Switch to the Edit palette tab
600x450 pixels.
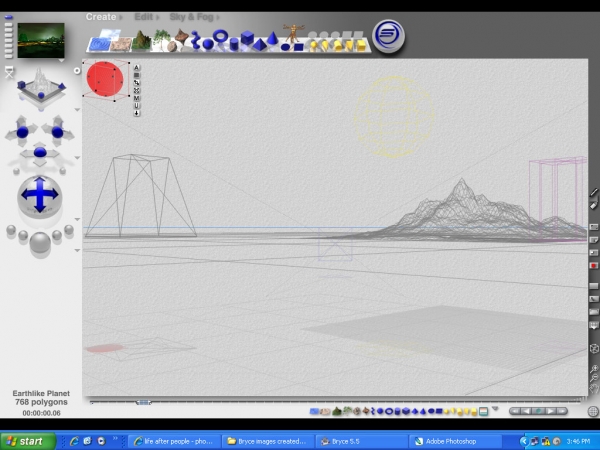(x=143, y=17)
